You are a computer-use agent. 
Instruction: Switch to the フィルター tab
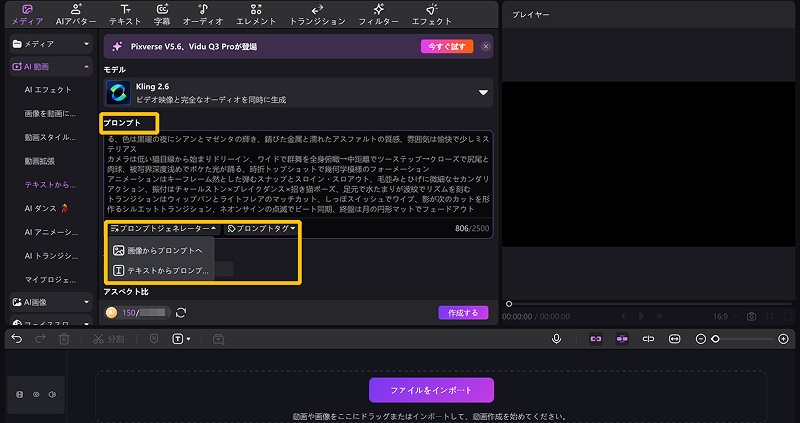(x=378, y=15)
